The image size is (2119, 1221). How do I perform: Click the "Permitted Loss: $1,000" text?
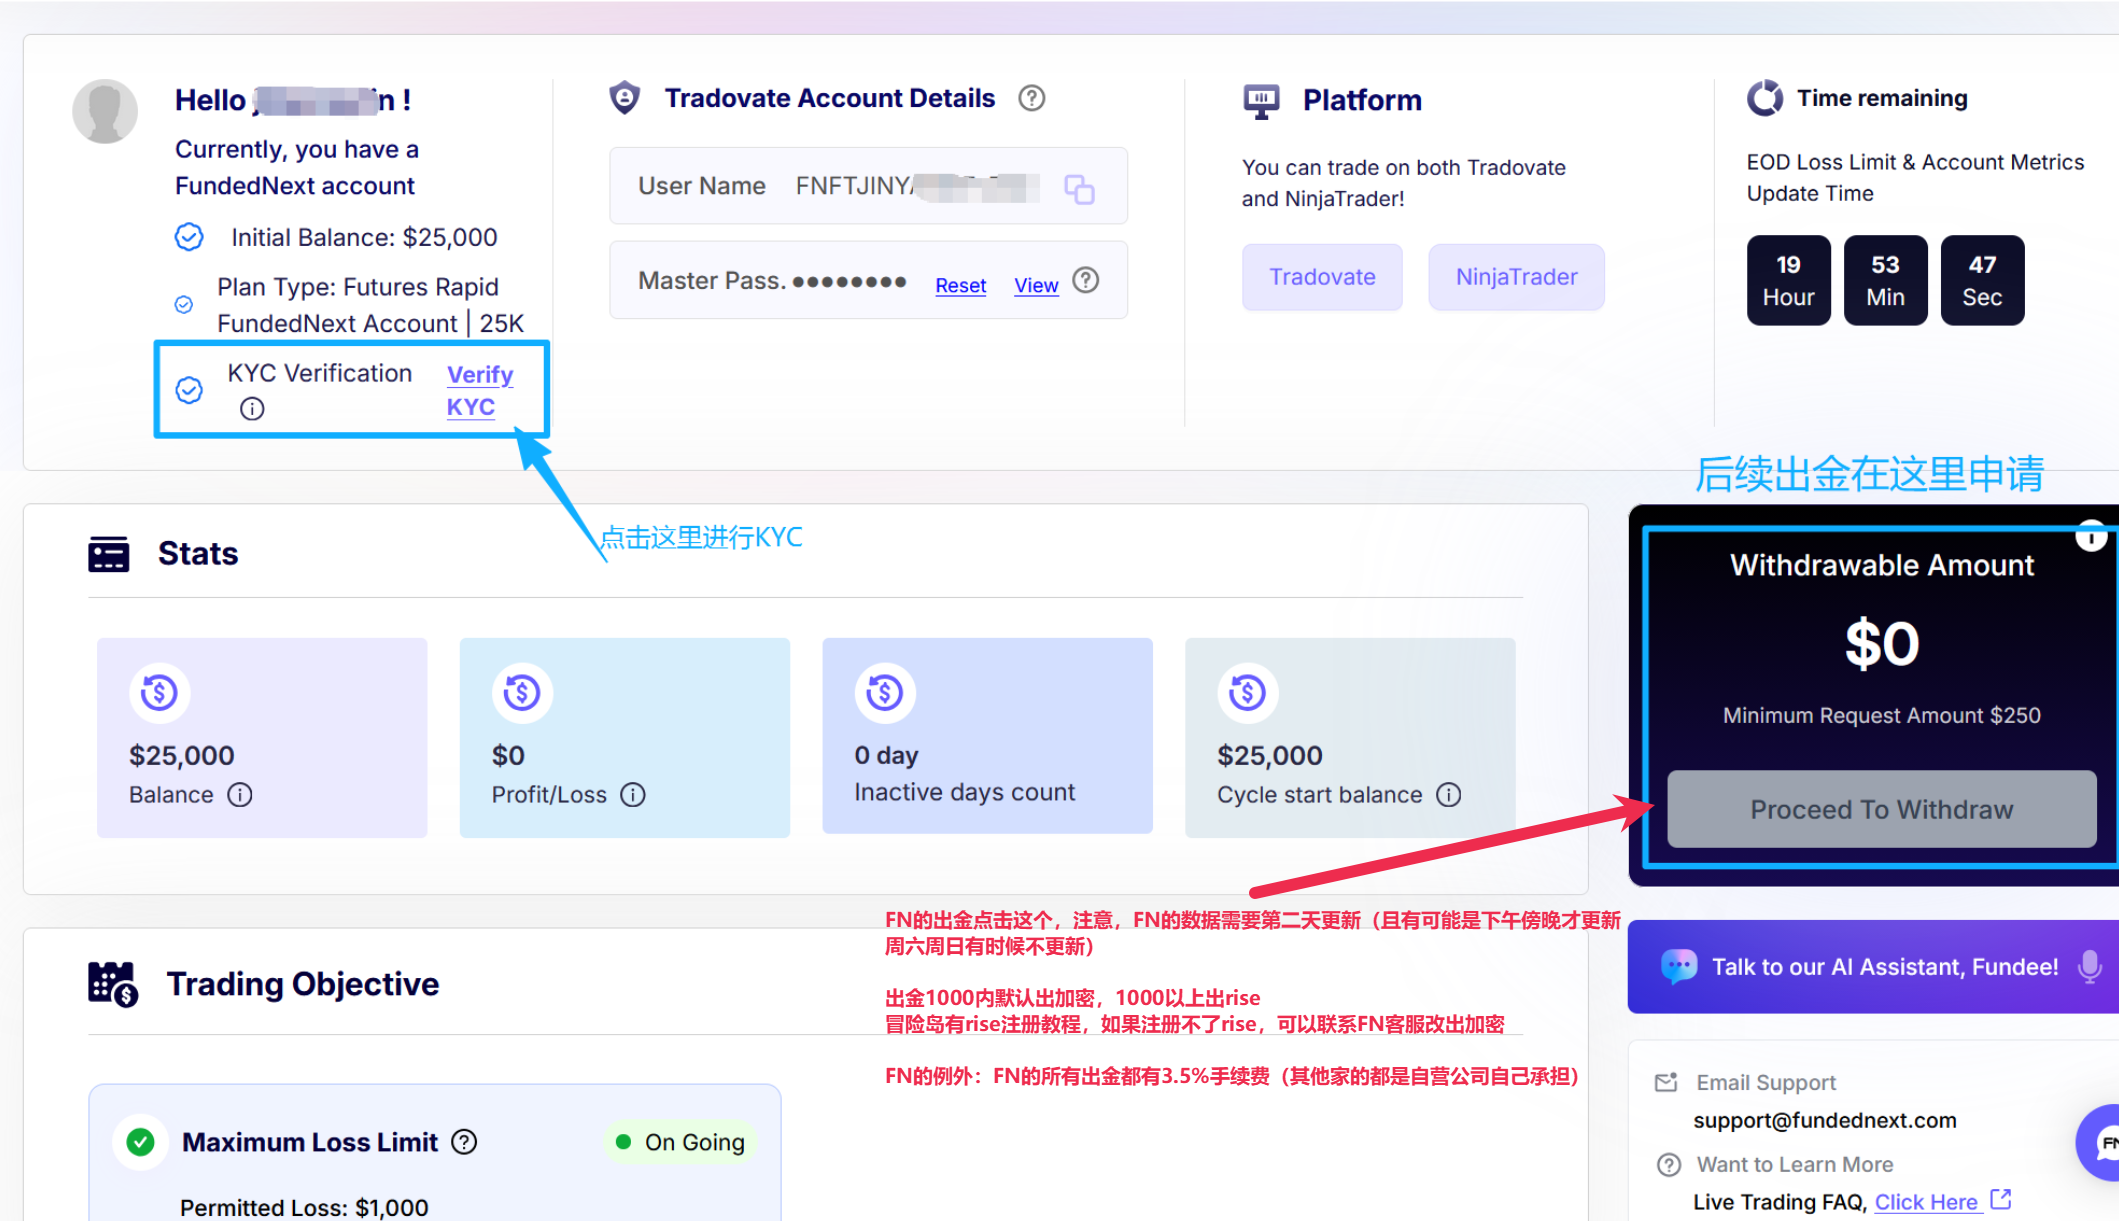pos(304,1207)
